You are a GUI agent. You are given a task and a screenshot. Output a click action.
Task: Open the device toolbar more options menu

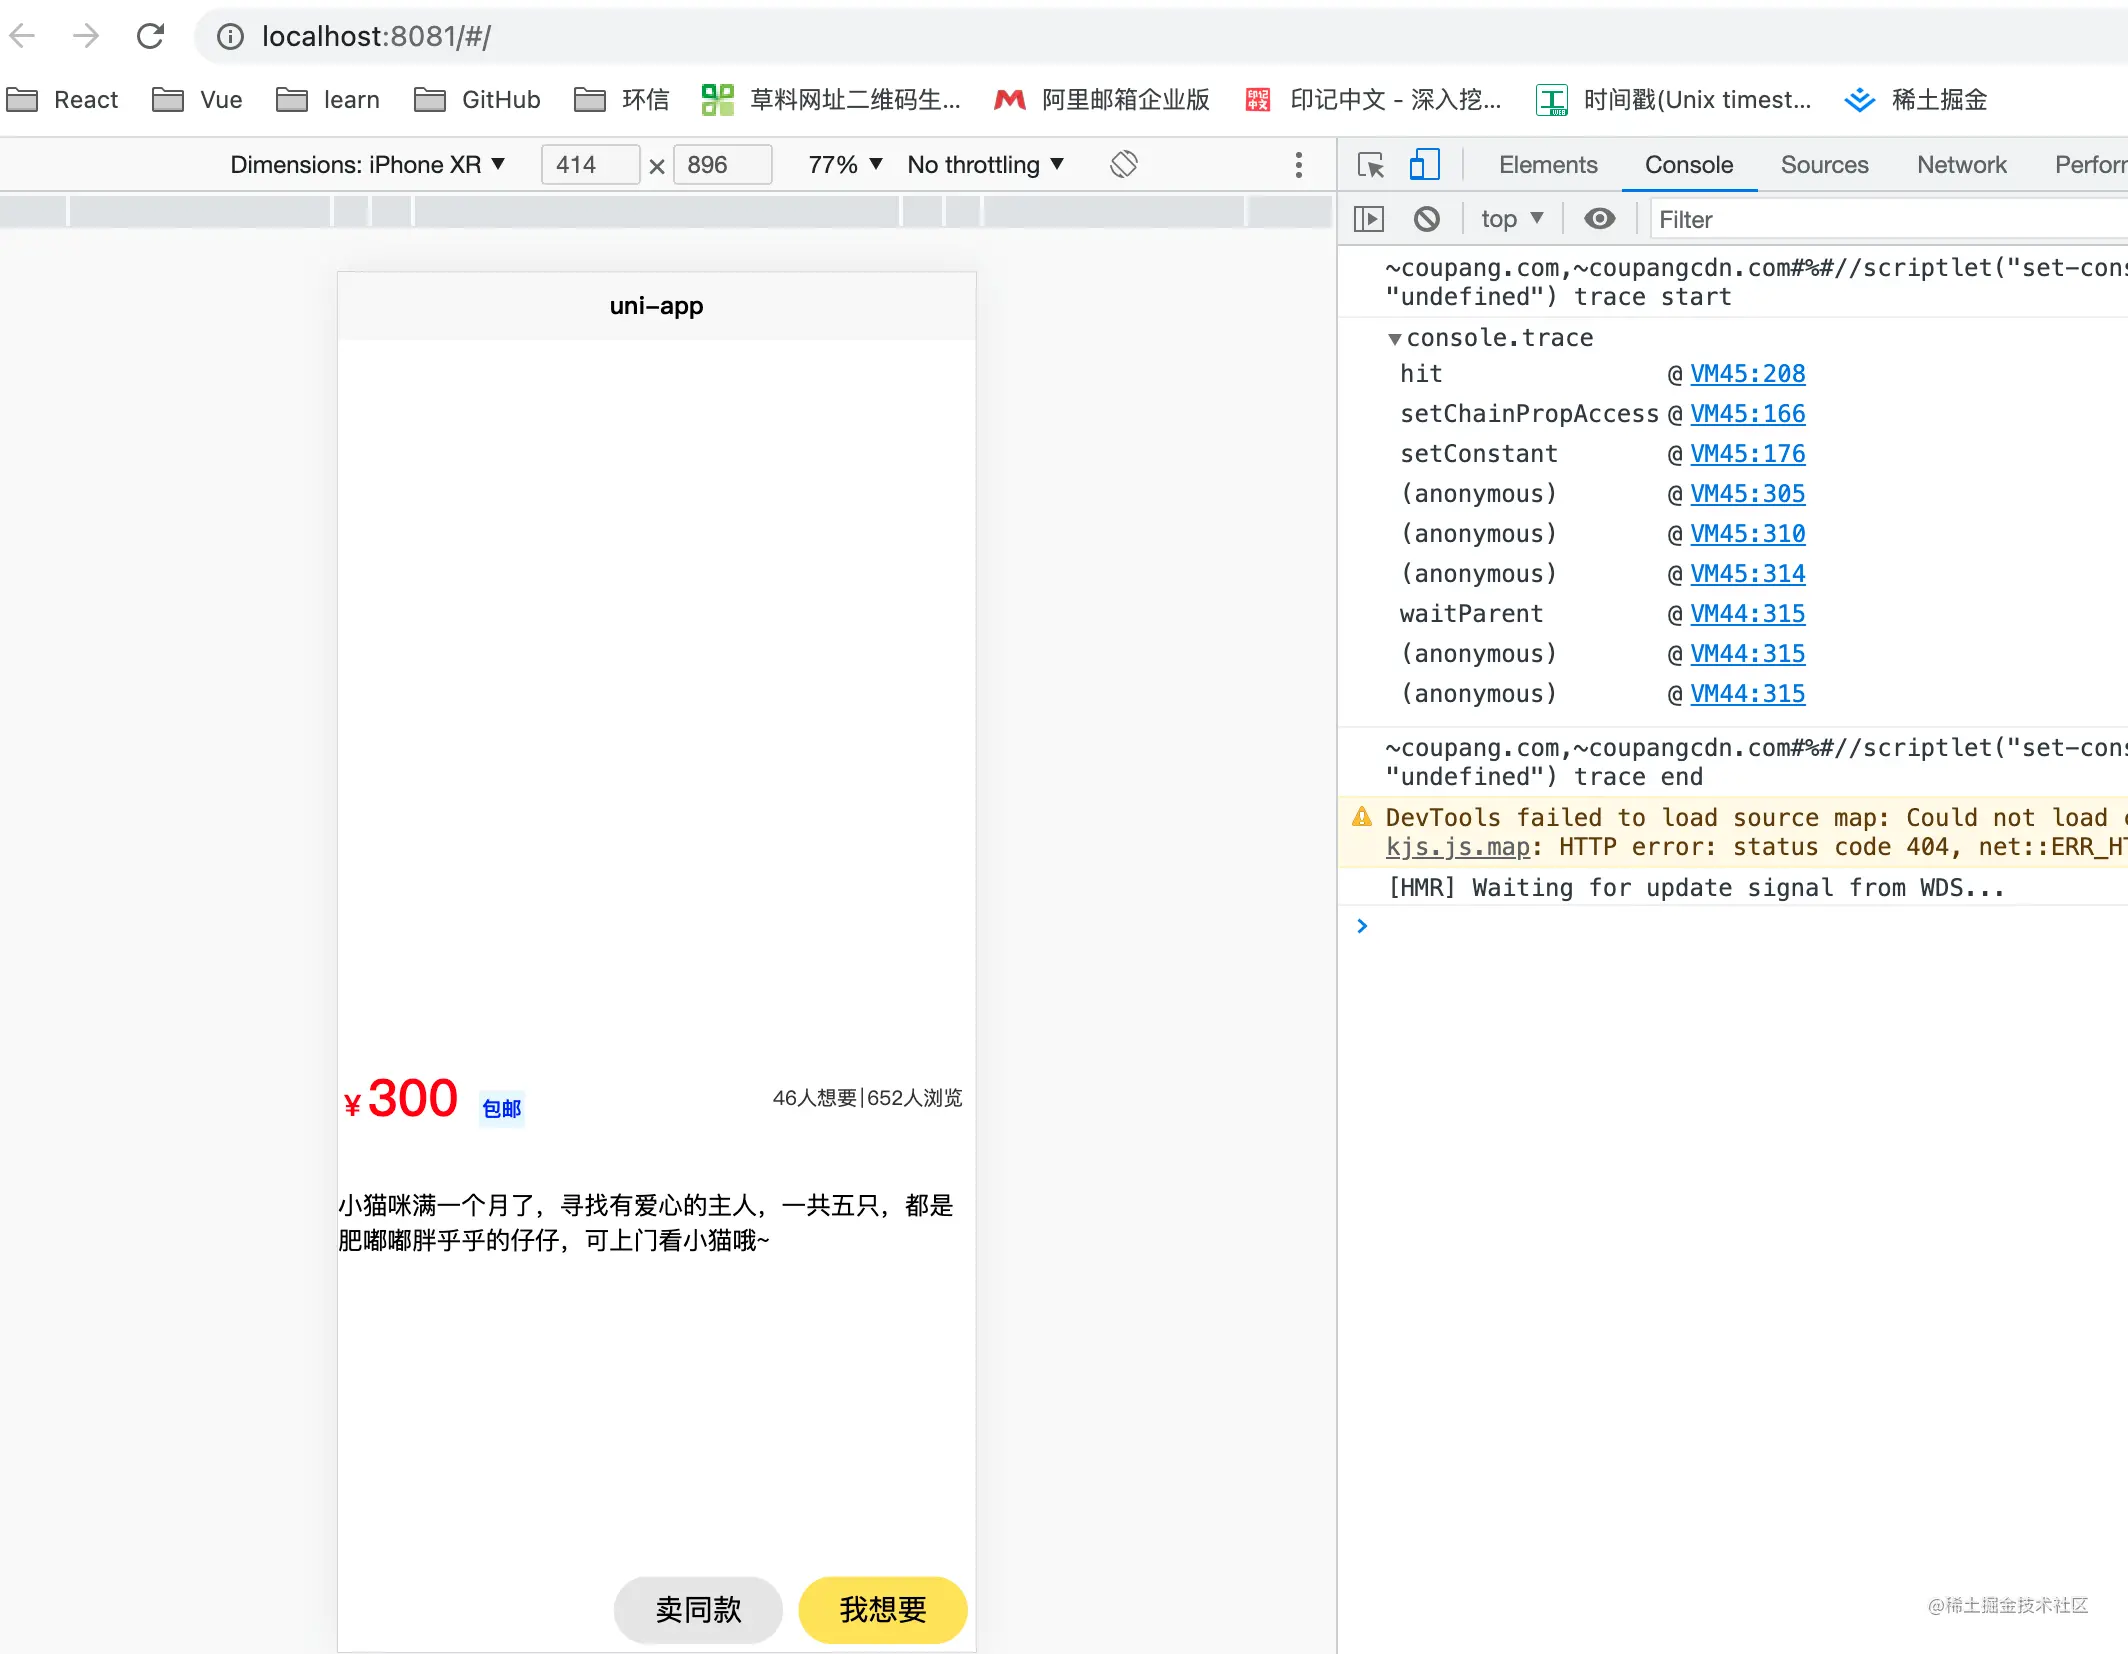(1298, 165)
